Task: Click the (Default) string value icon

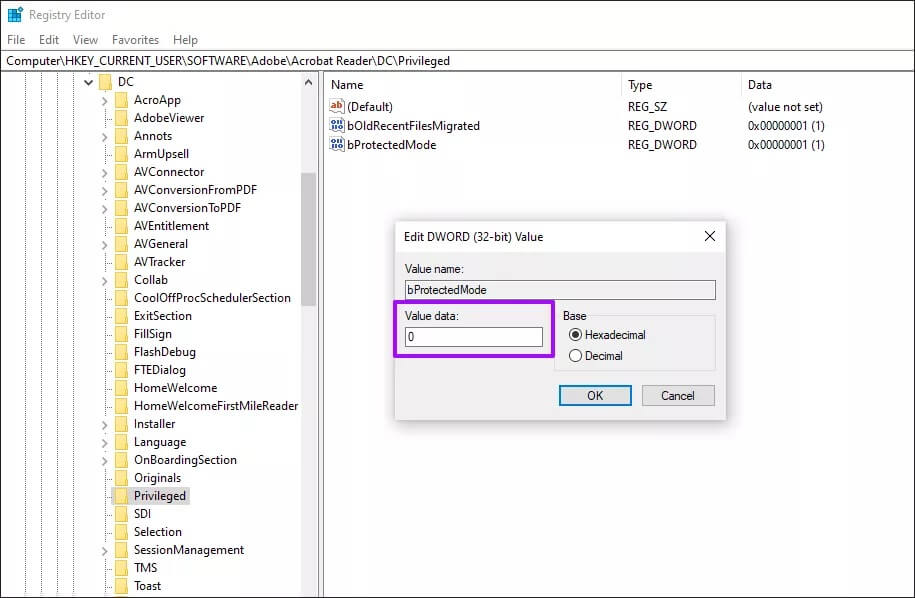Action: (x=337, y=106)
